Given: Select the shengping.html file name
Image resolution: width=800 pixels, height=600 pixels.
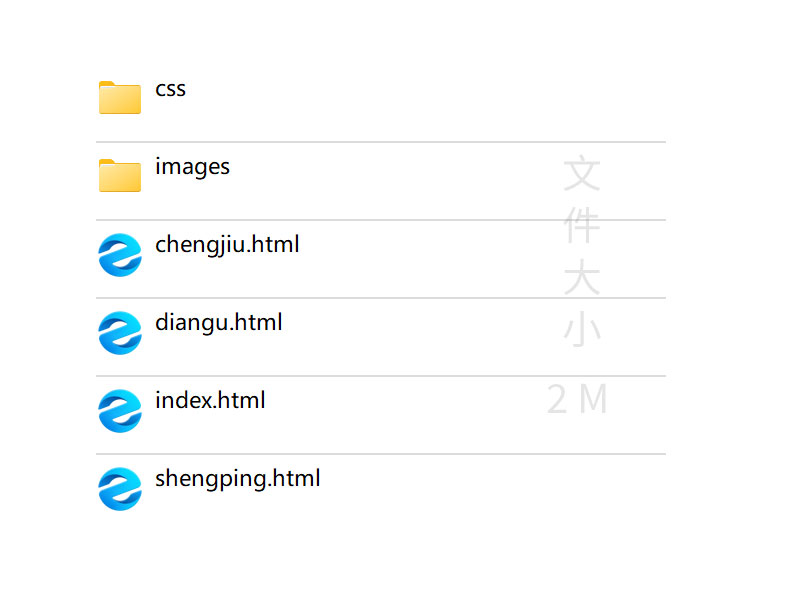Looking at the screenshot, I should [237, 479].
